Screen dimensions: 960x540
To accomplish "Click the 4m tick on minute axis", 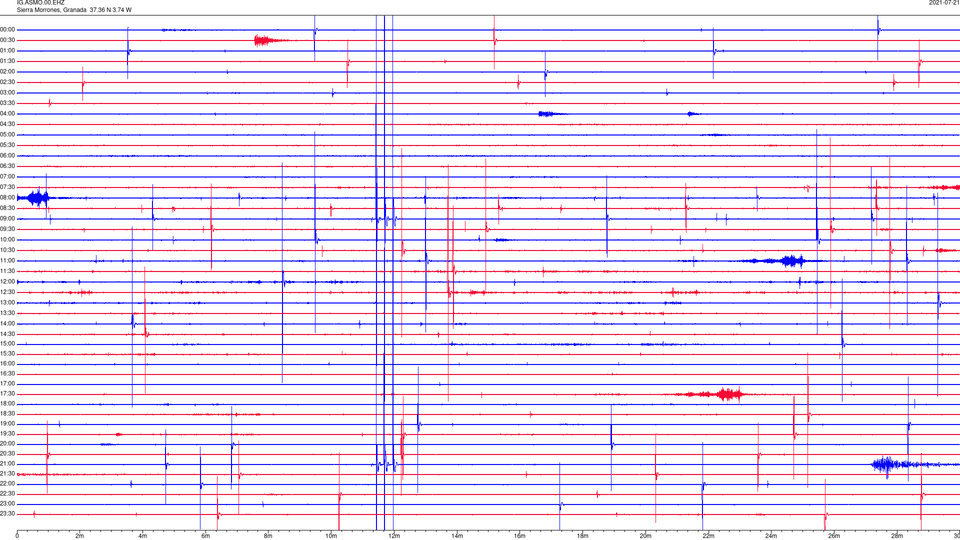I will (143, 536).
